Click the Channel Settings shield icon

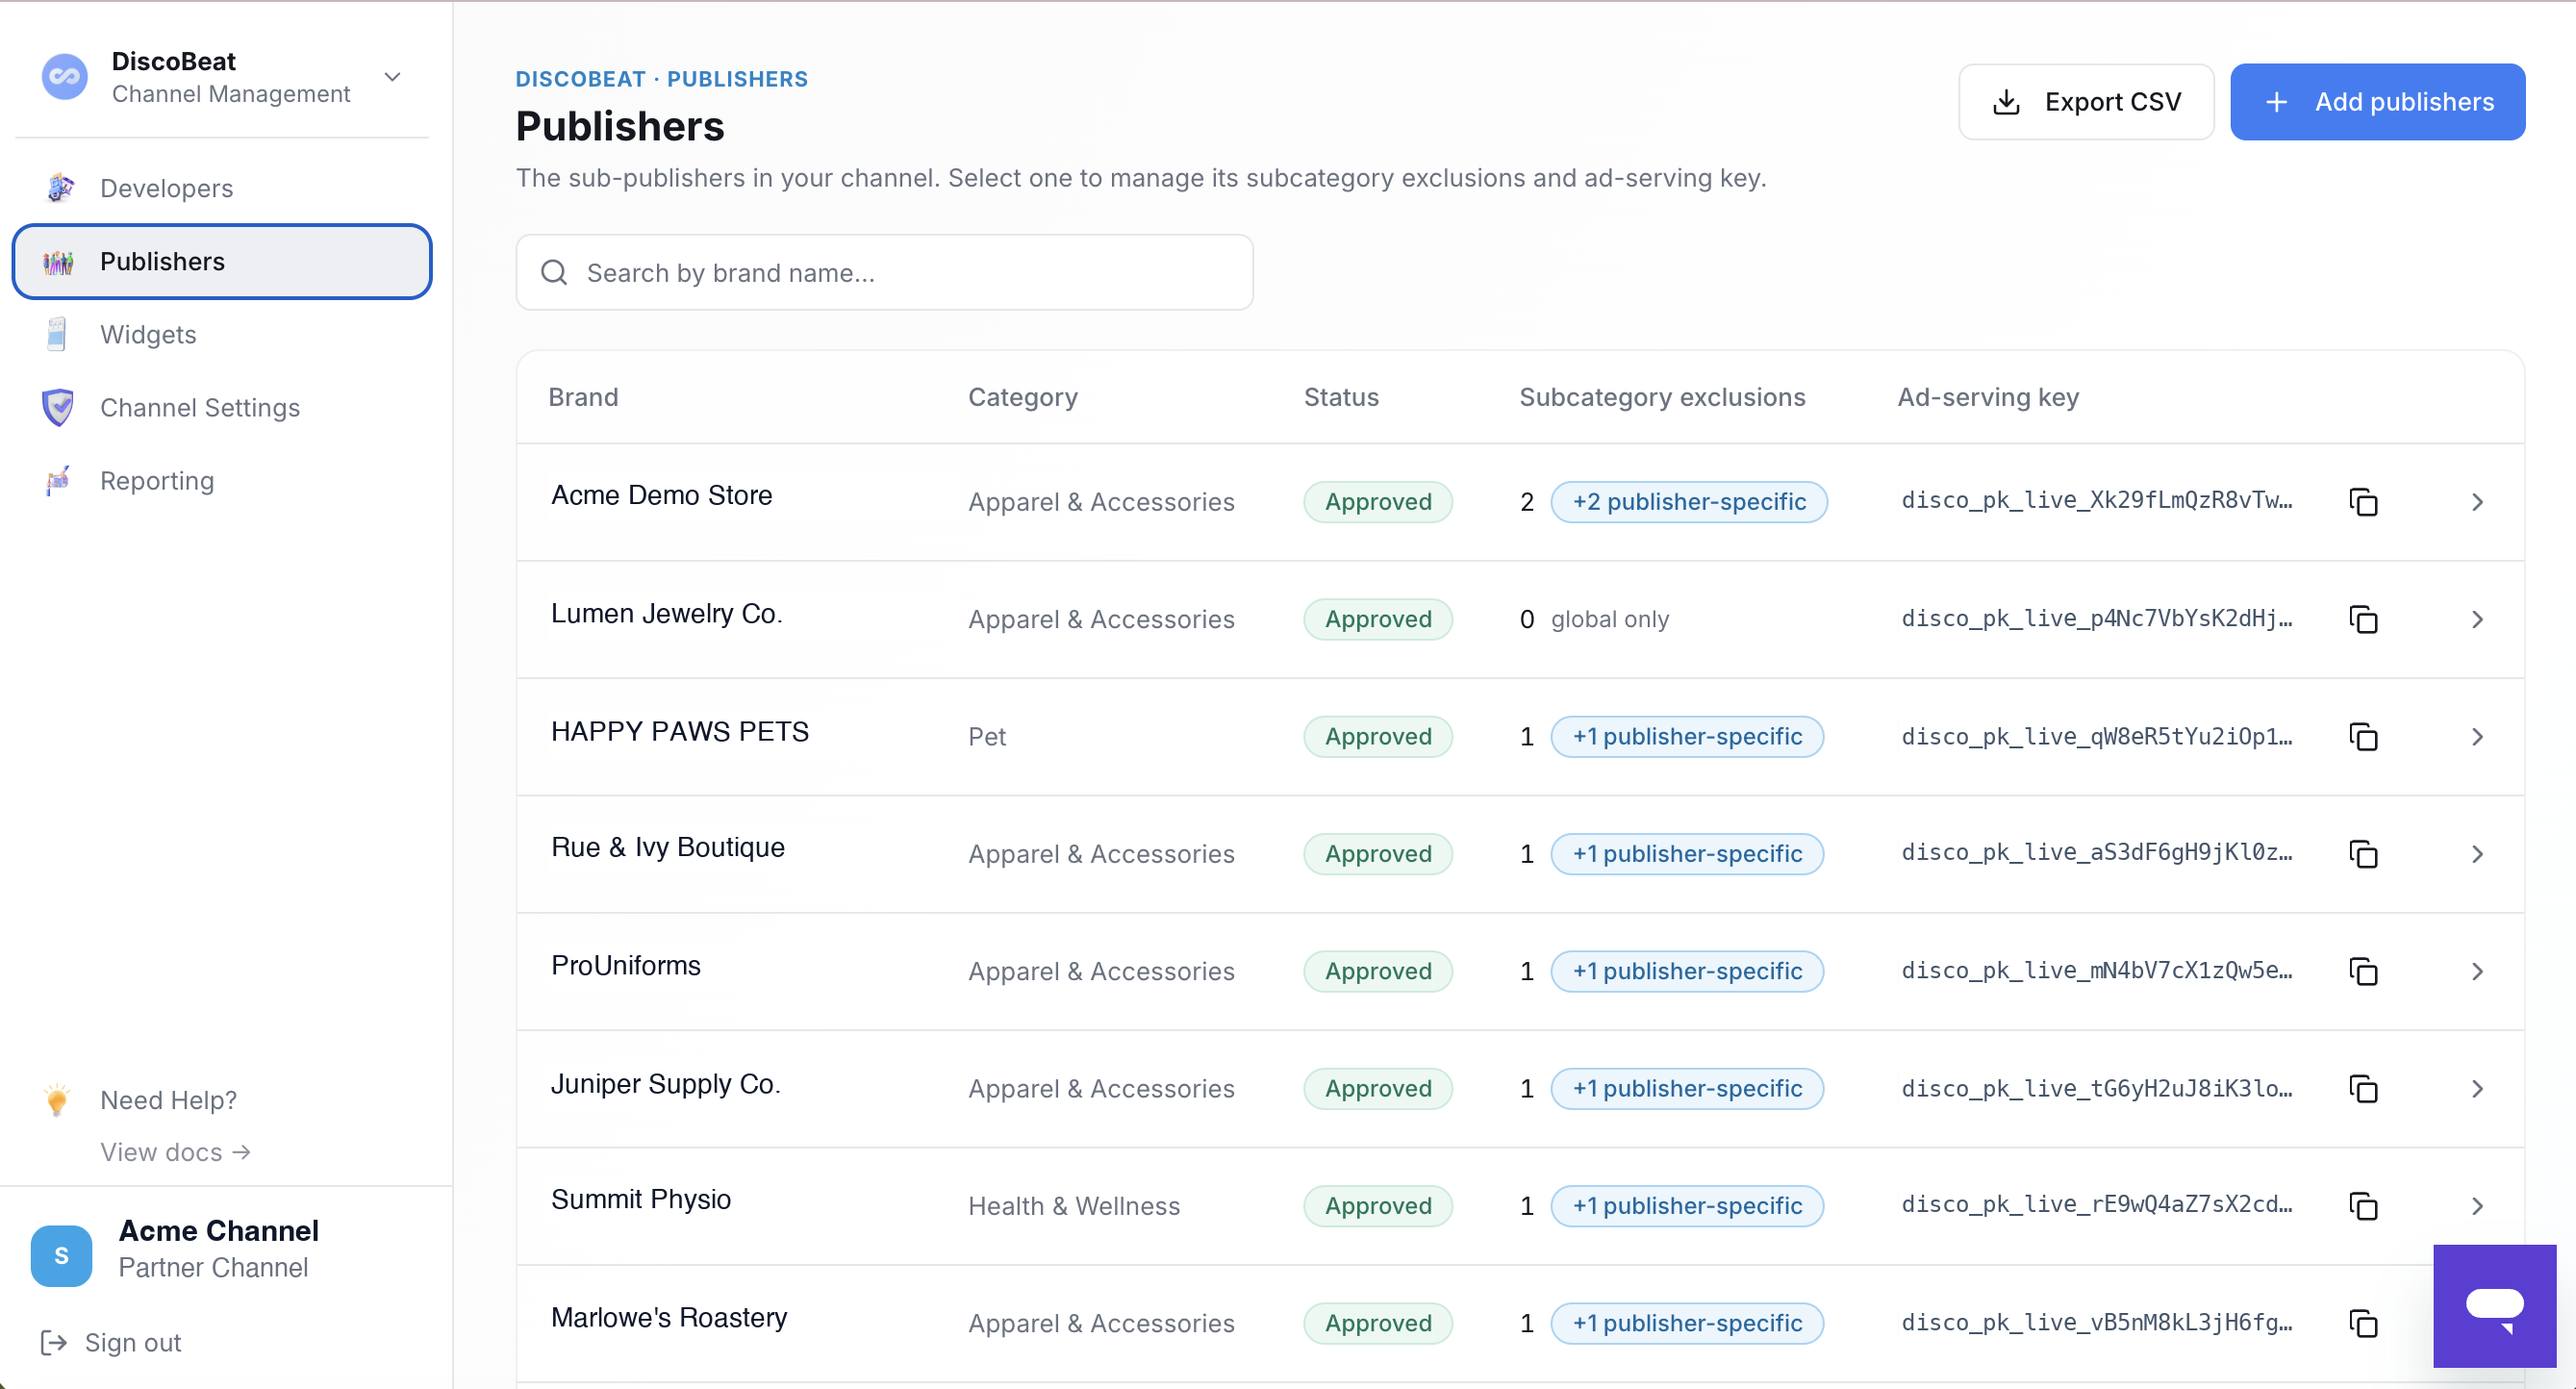[x=59, y=407]
